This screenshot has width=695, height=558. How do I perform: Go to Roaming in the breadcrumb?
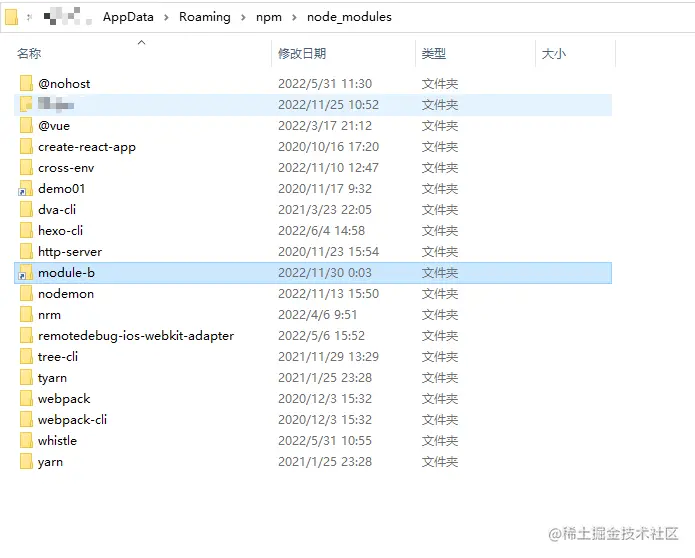coord(205,17)
